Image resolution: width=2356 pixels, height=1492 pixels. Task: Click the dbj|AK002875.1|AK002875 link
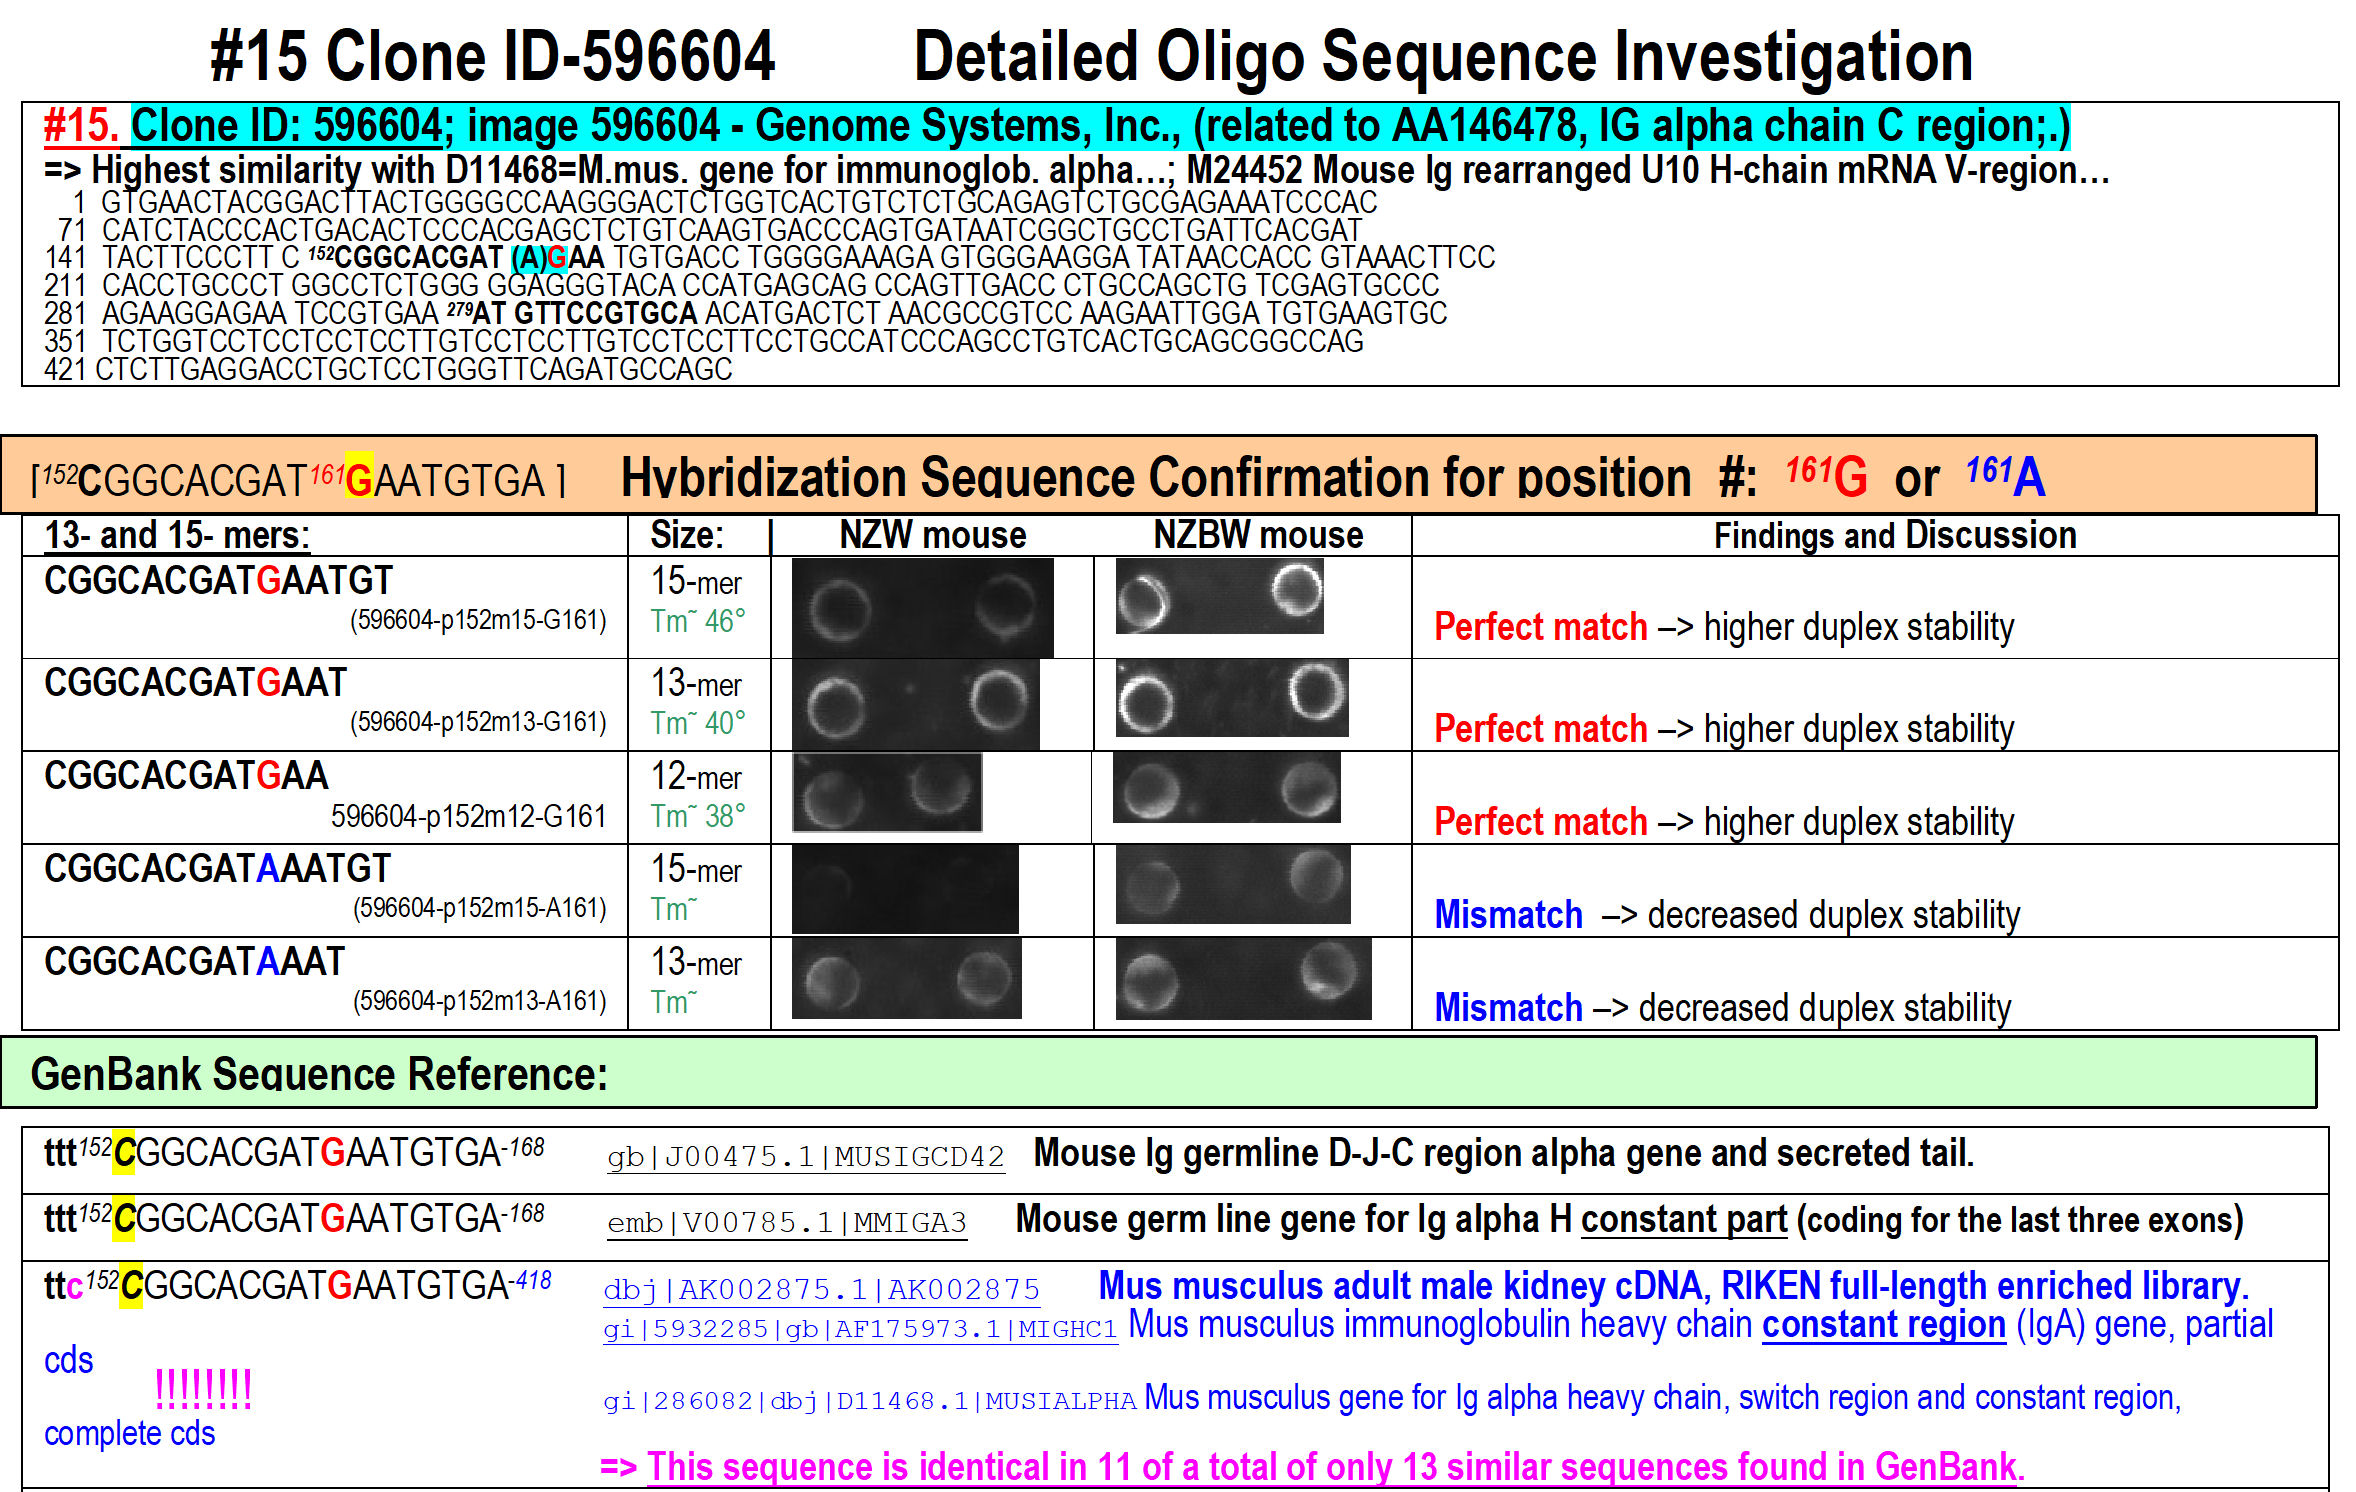821,1290
